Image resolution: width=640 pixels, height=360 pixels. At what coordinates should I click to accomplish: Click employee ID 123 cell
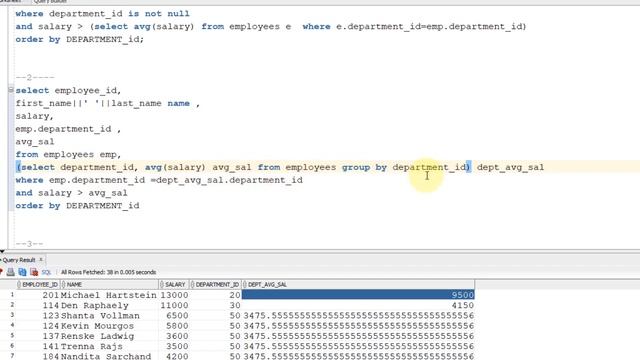pos(38,316)
